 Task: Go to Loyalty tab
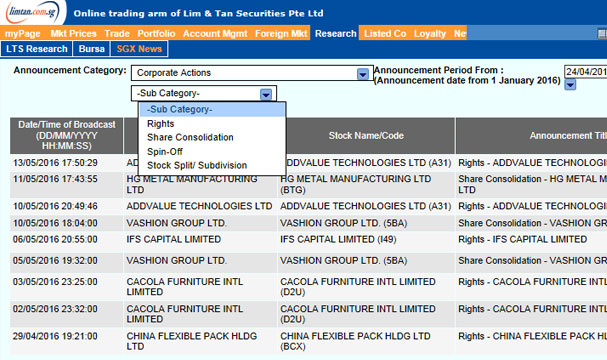[430, 34]
